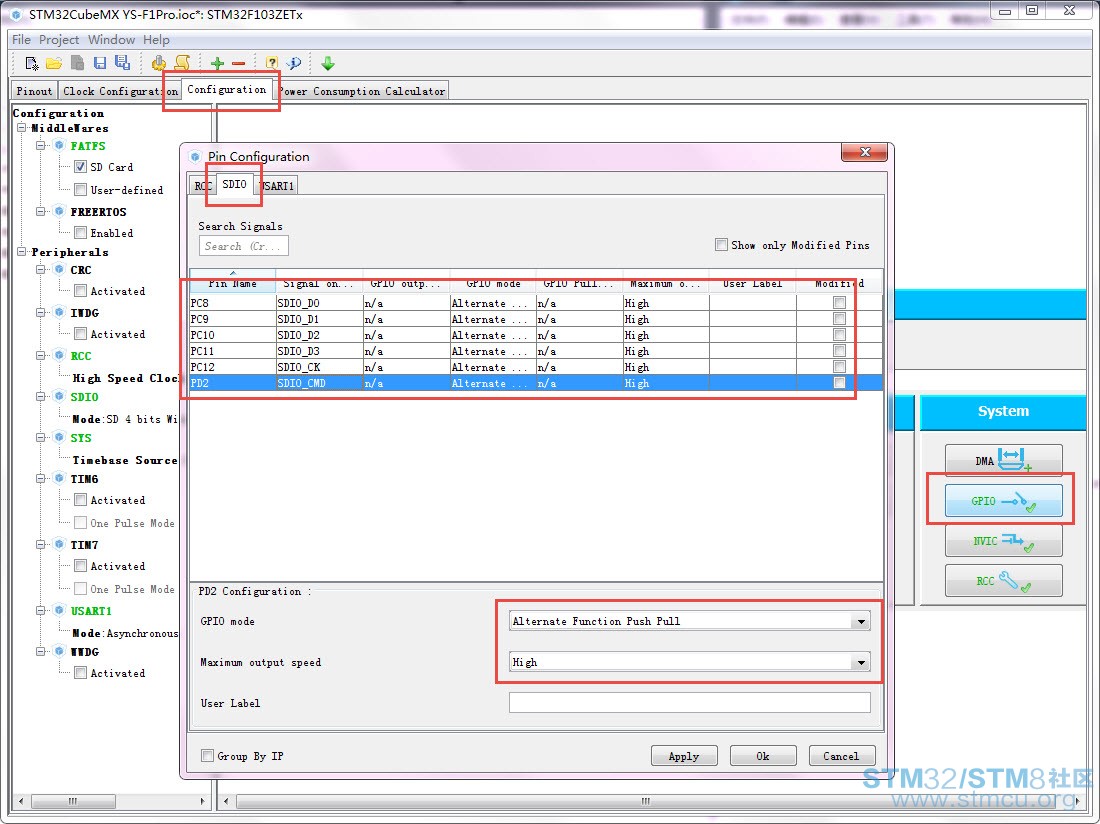
Task: Click the Open Project folder icon
Action: tap(54, 63)
